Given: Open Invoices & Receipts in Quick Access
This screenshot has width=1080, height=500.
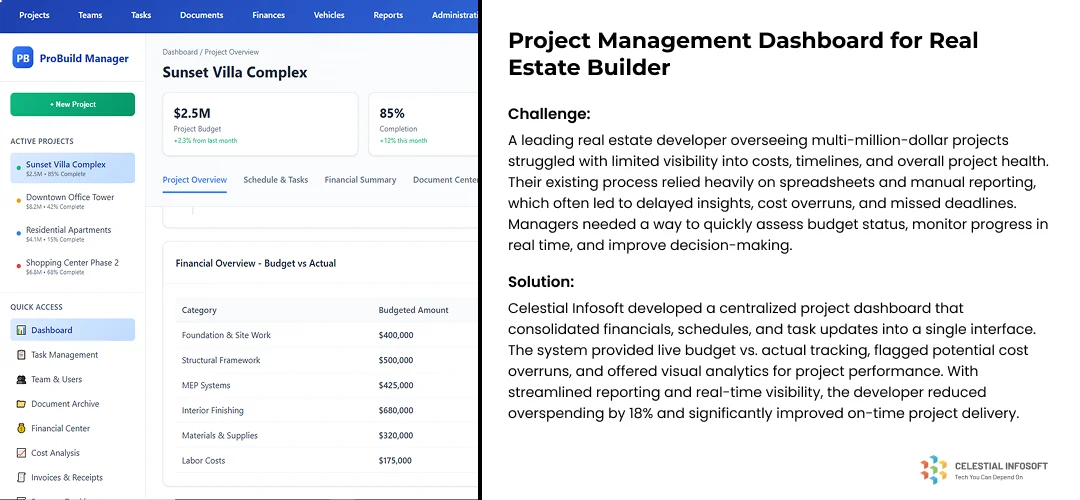Looking at the screenshot, I should (x=72, y=477).
